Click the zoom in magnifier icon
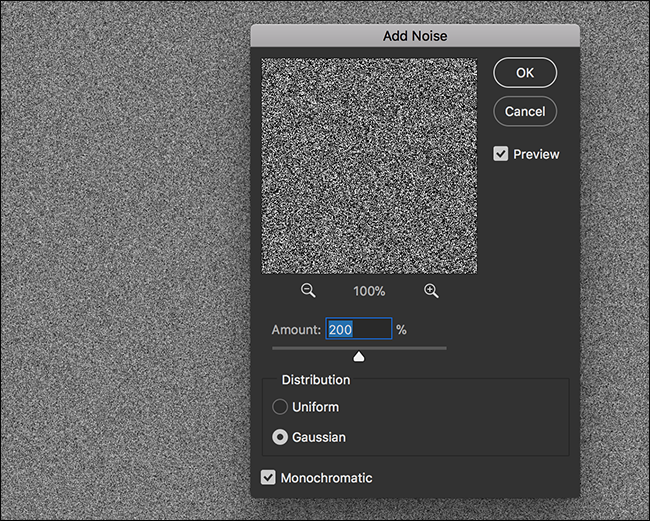This screenshot has width=650, height=521. click(x=431, y=291)
